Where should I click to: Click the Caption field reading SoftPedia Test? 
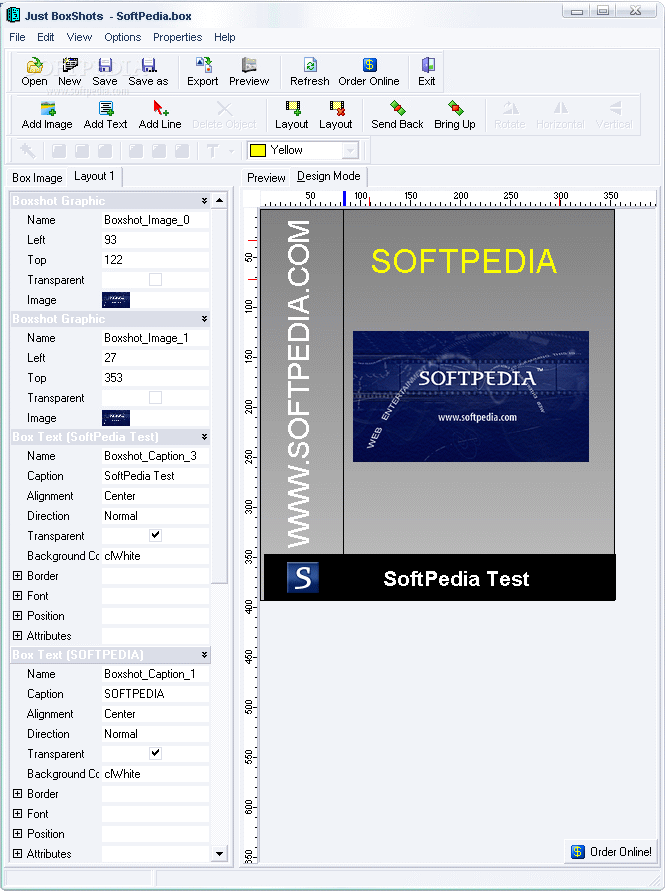(x=155, y=476)
